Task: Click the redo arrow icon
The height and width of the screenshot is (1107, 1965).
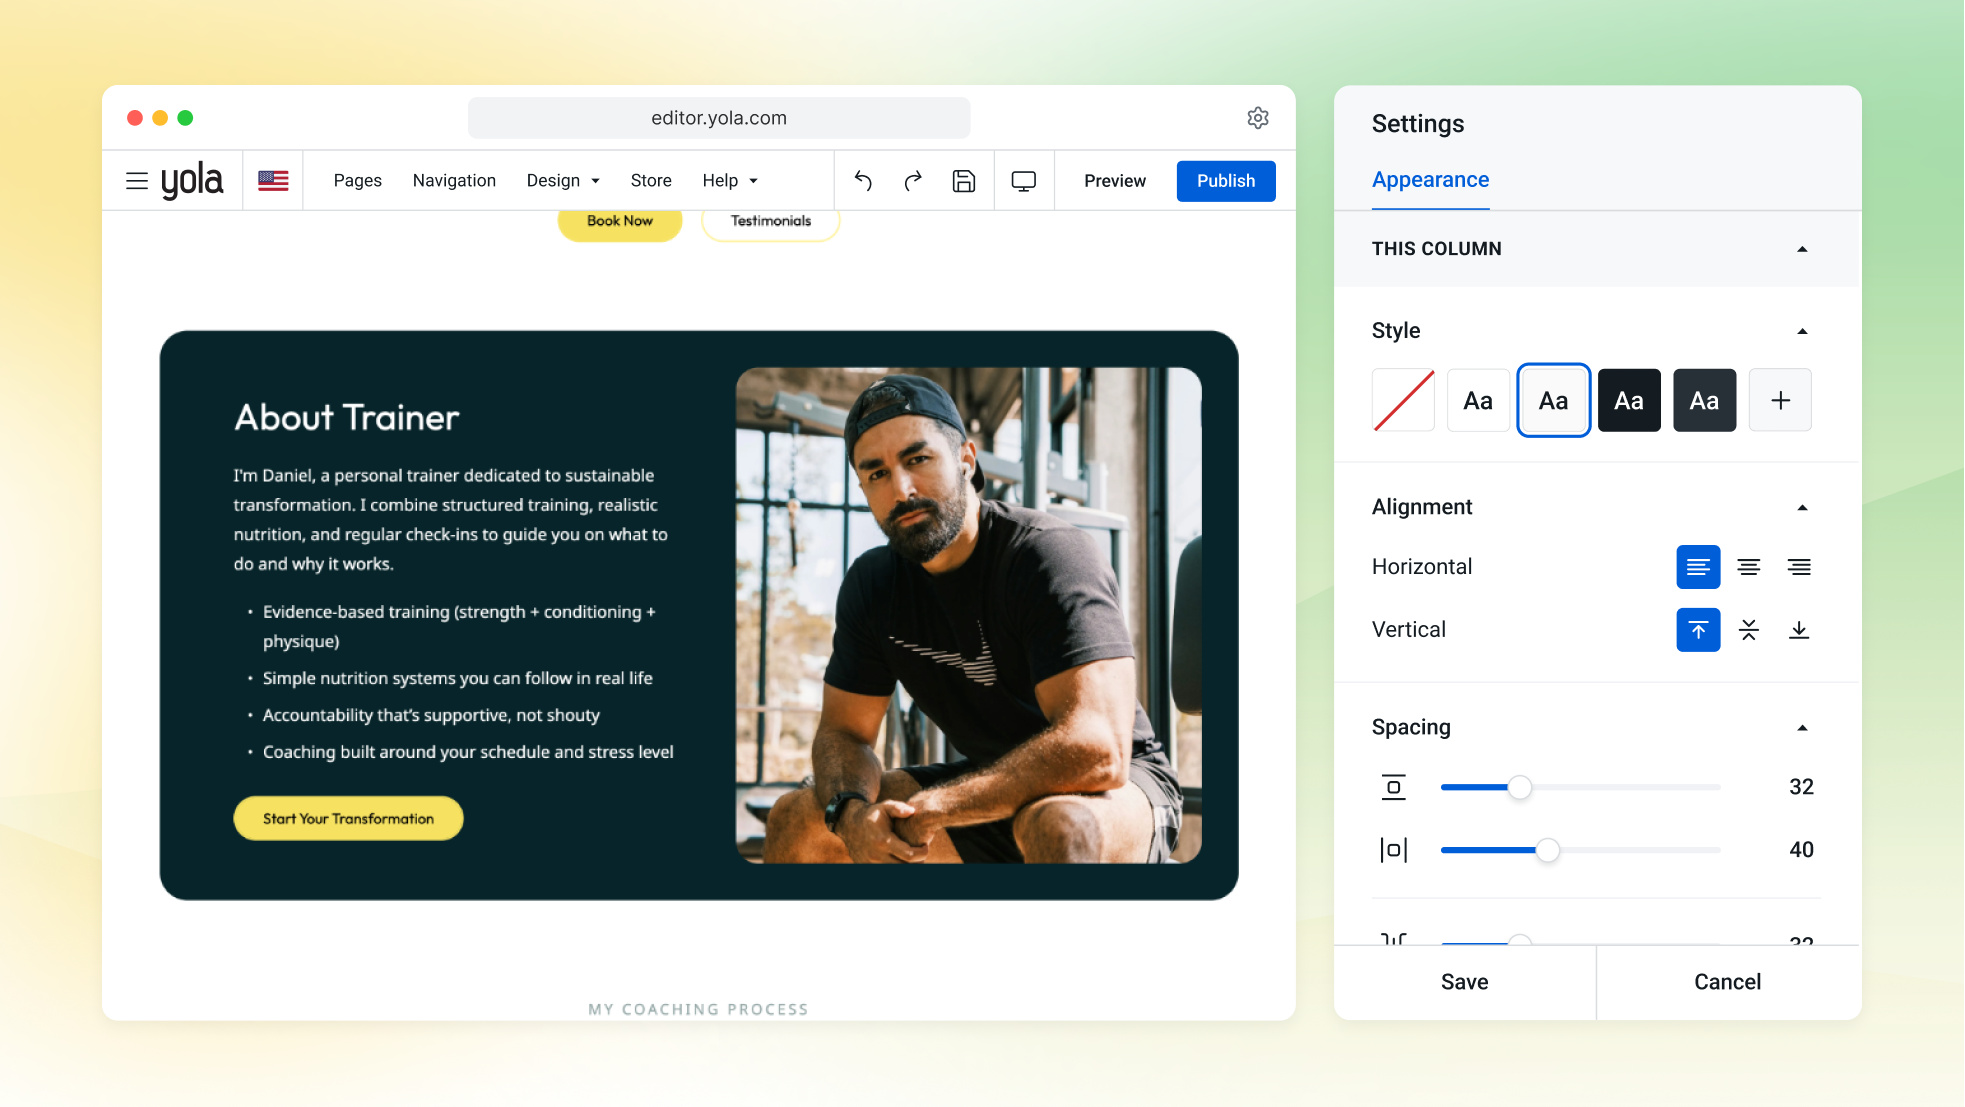Action: click(913, 181)
